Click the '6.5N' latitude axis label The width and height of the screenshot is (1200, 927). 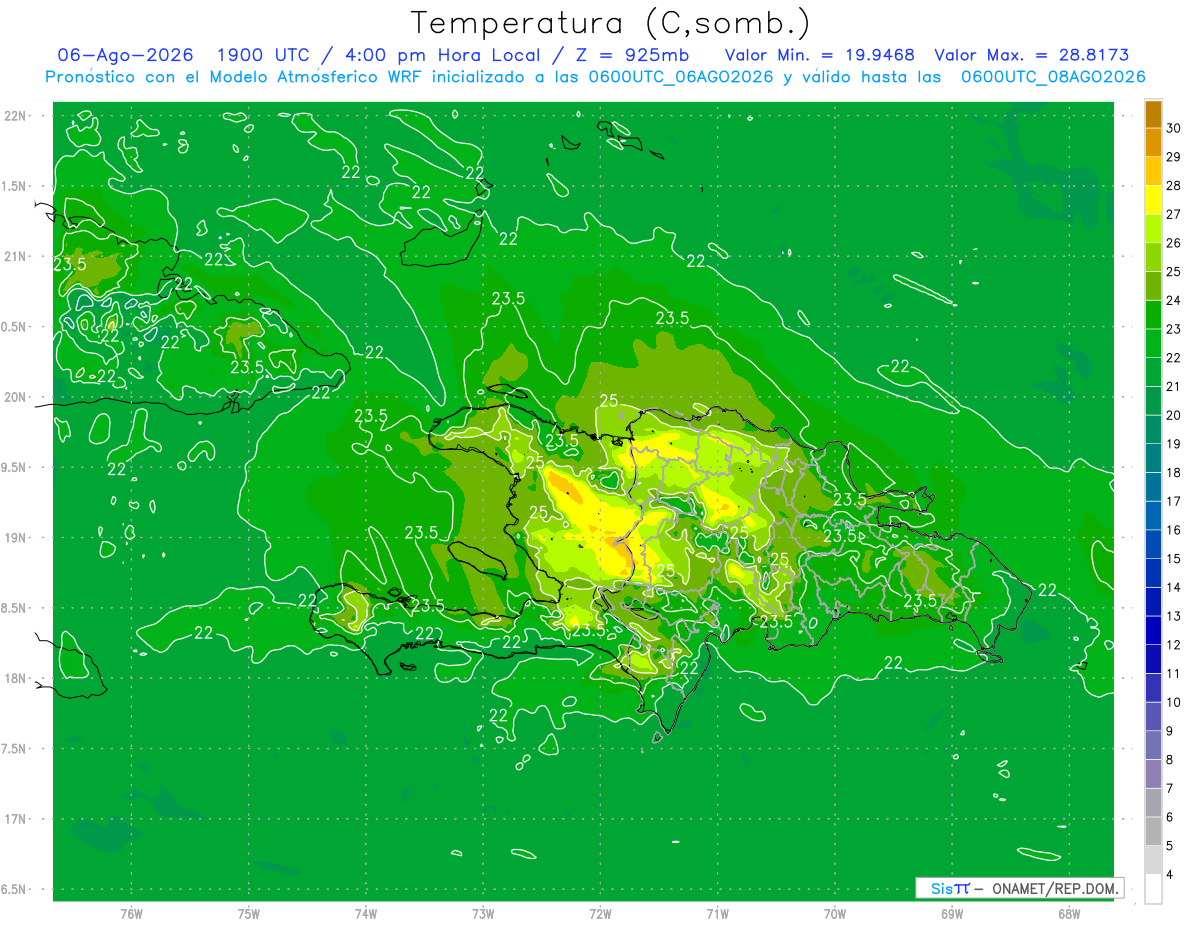15,890
